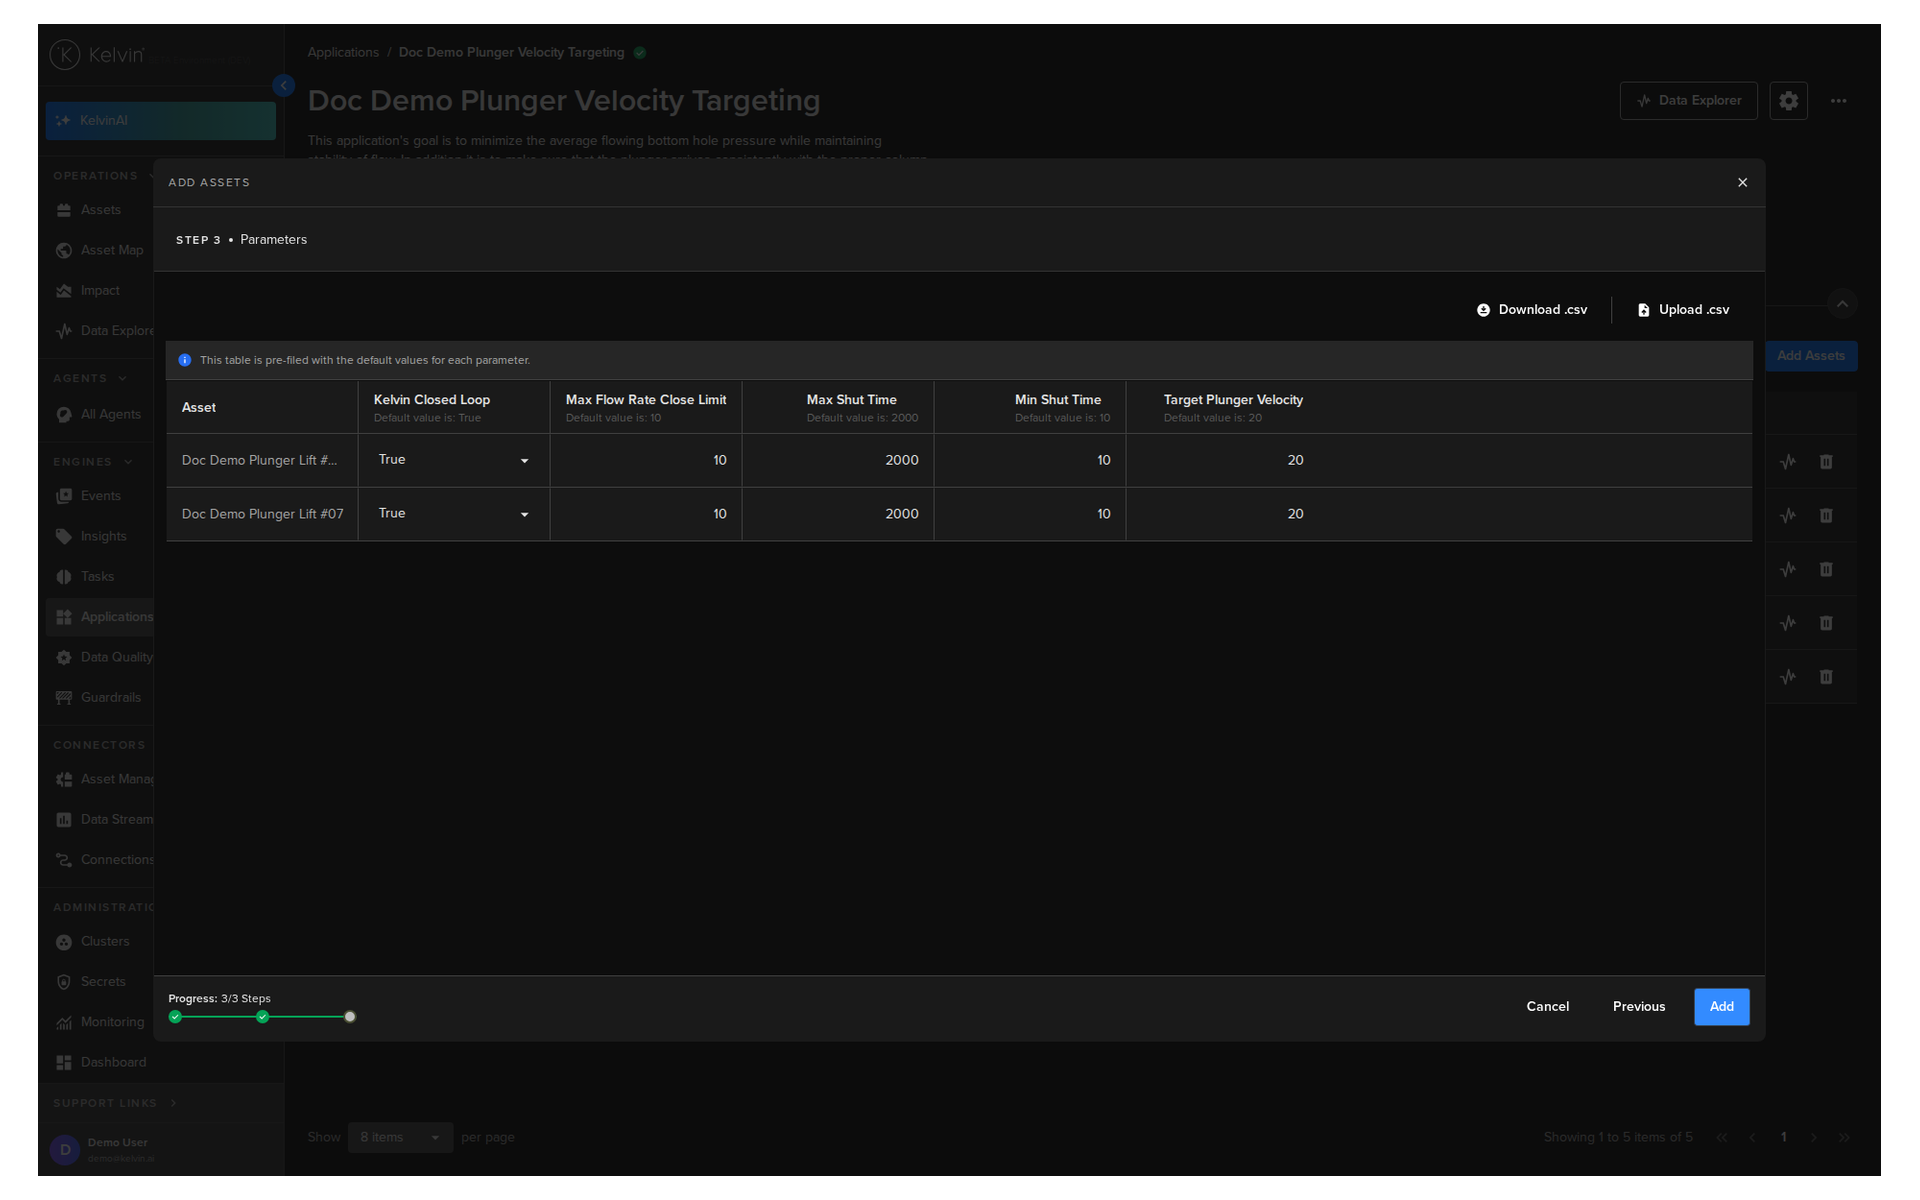Open Kelvin Closed Loop dropdown in first asset row
The height and width of the screenshot is (1200, 1920).
coord(453,460)
